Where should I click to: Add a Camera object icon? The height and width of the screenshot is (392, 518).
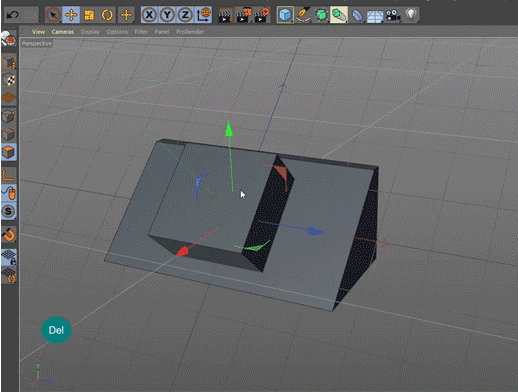tap(393, 15)
